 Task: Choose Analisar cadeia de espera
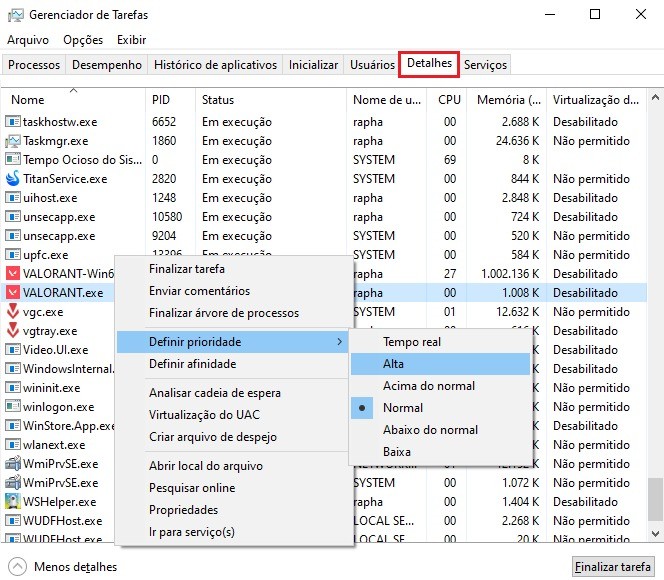point(232,393)
